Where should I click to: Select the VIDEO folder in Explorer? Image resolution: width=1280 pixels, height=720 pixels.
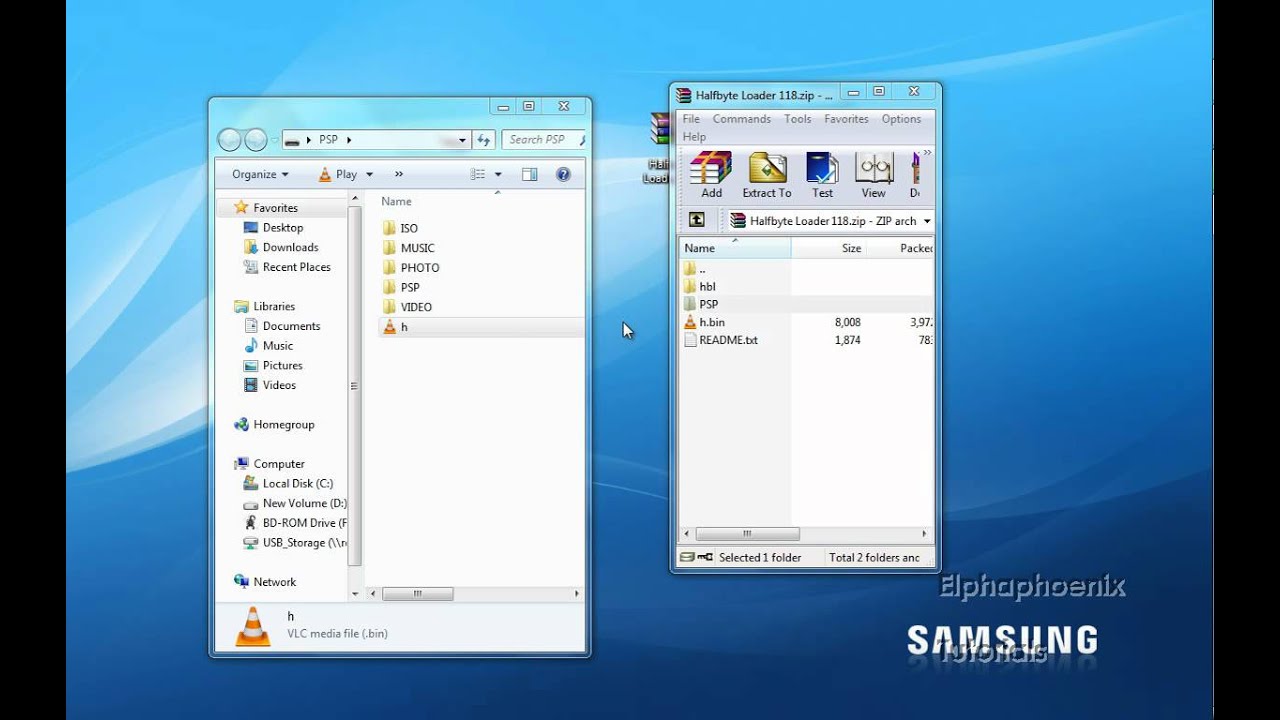click(x=407, y=307)
